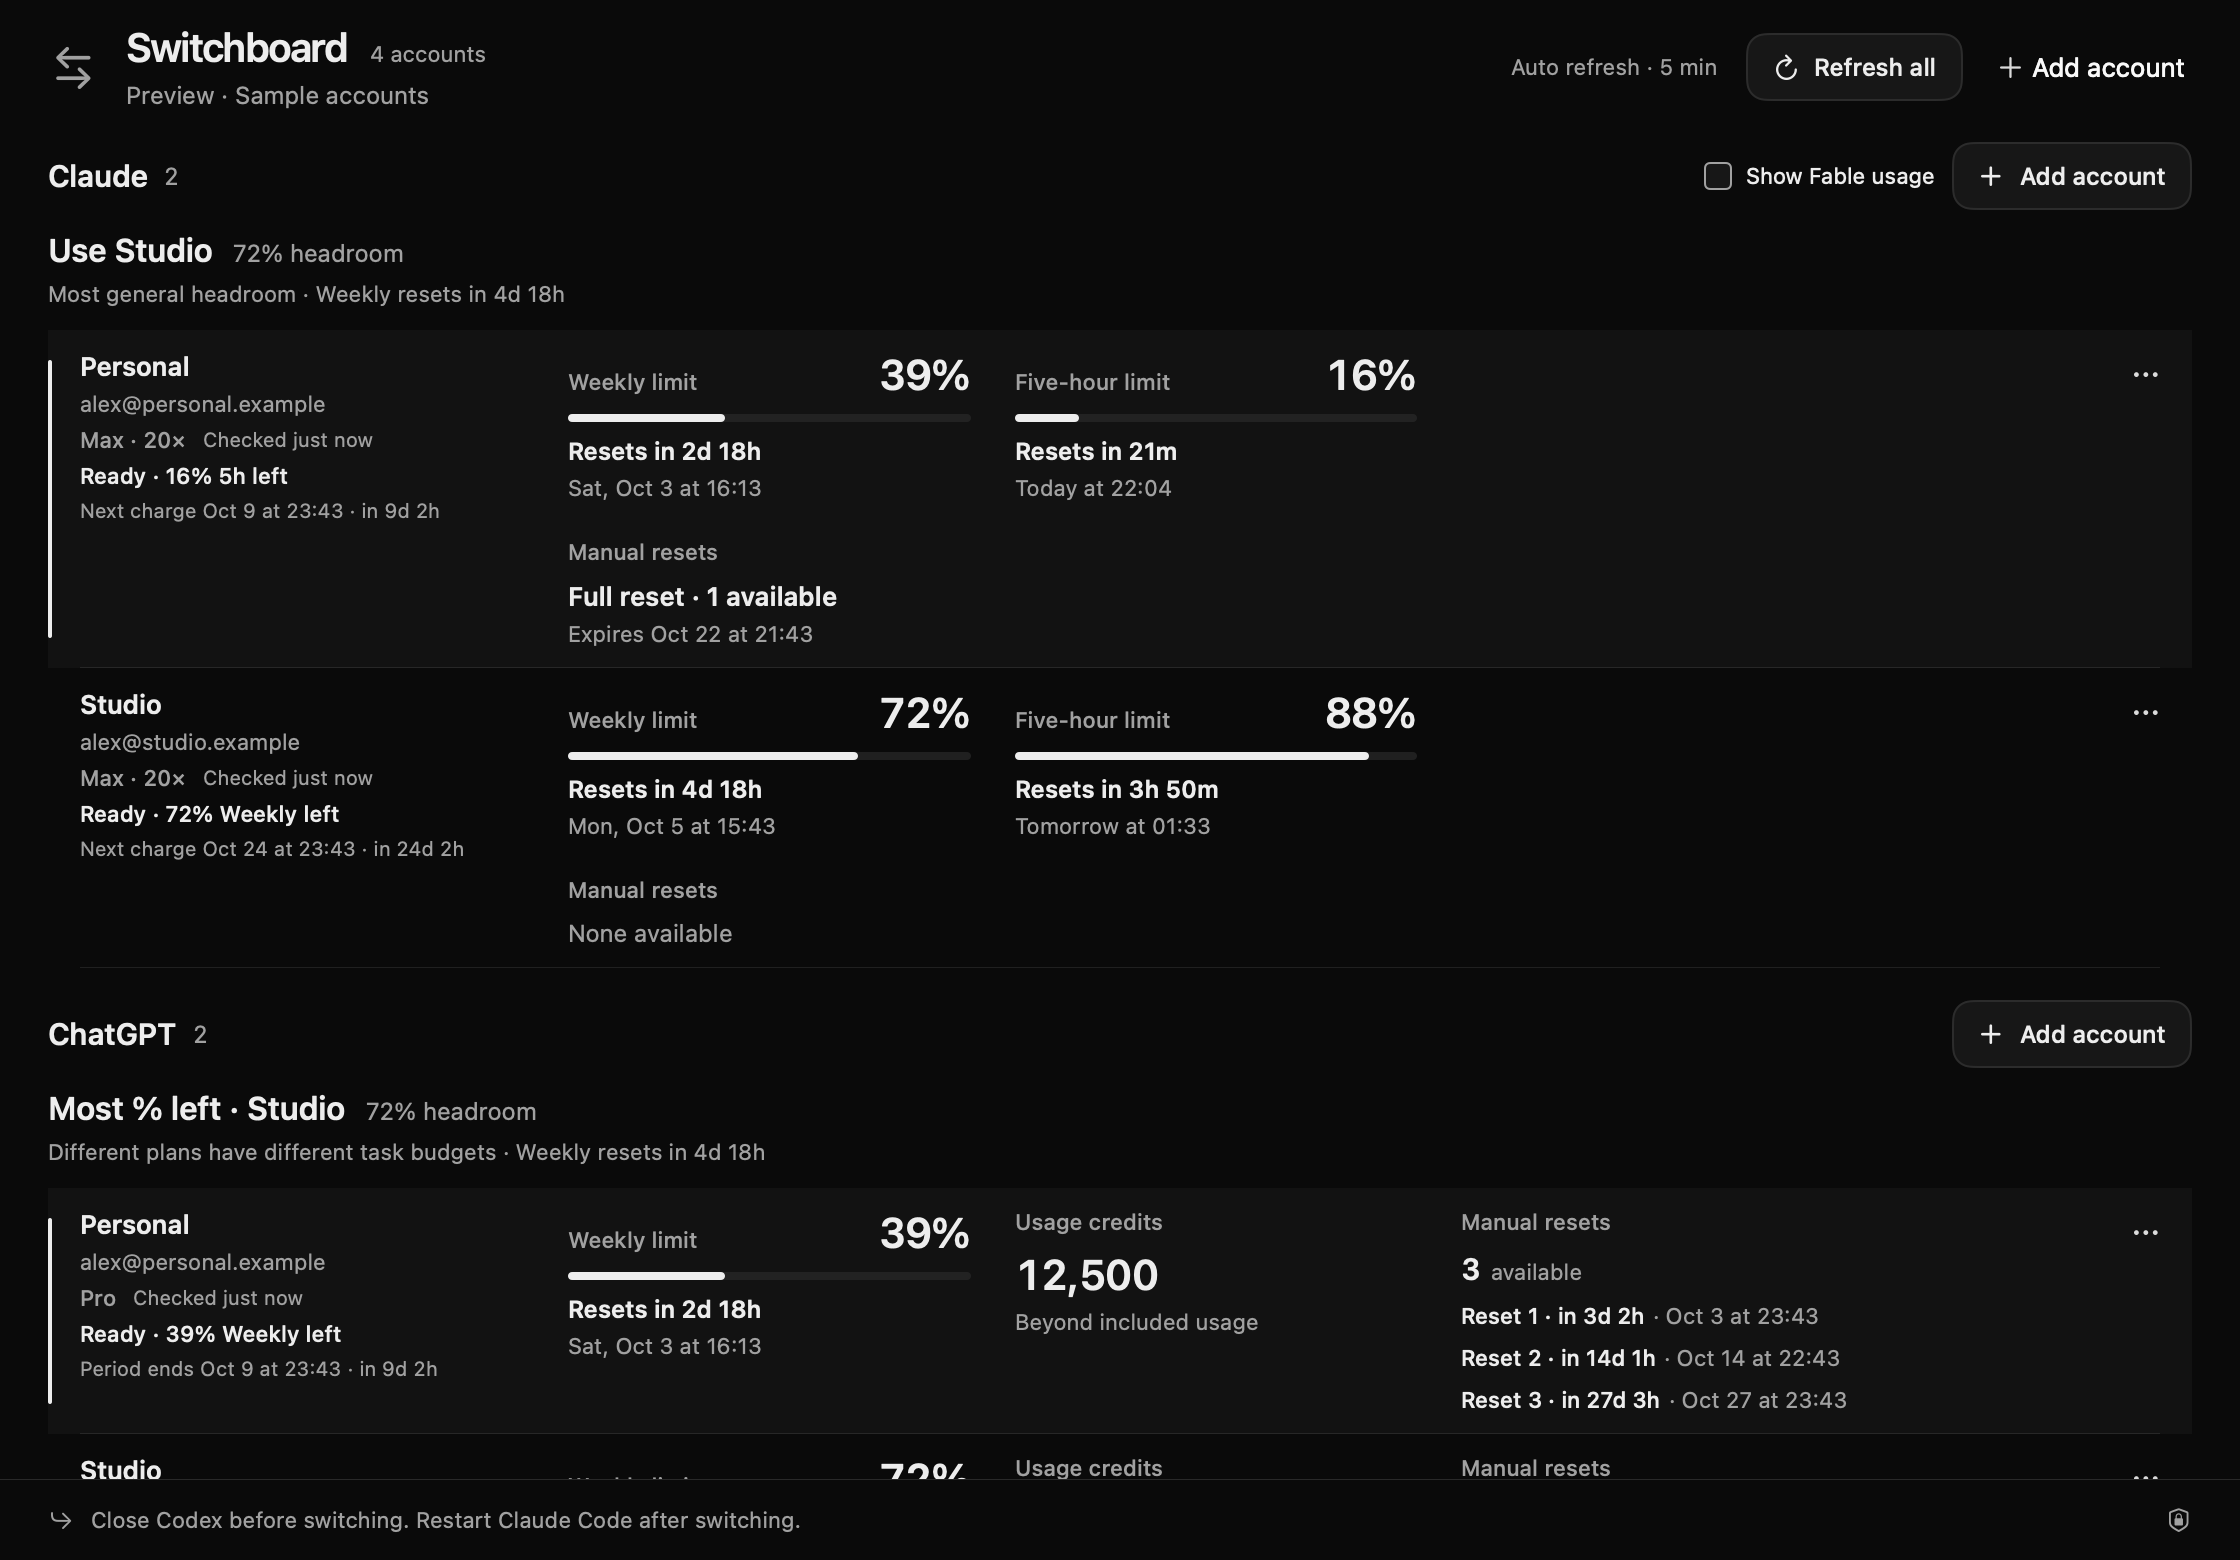Screen dimensions: 2240x1560
Task: Click 'Reset 3 · in 27d 3h' entry
Action: [x=1560, y=1400]
